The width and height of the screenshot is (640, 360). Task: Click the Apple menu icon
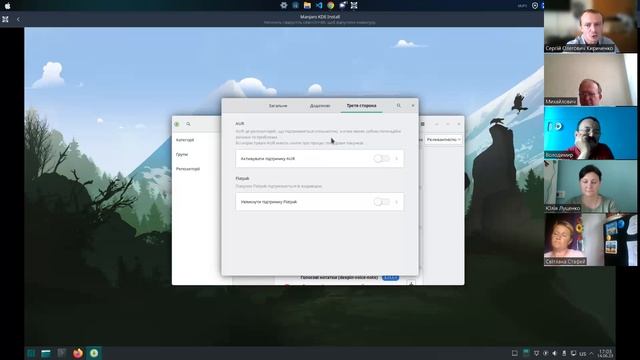(x=7, y=6)
